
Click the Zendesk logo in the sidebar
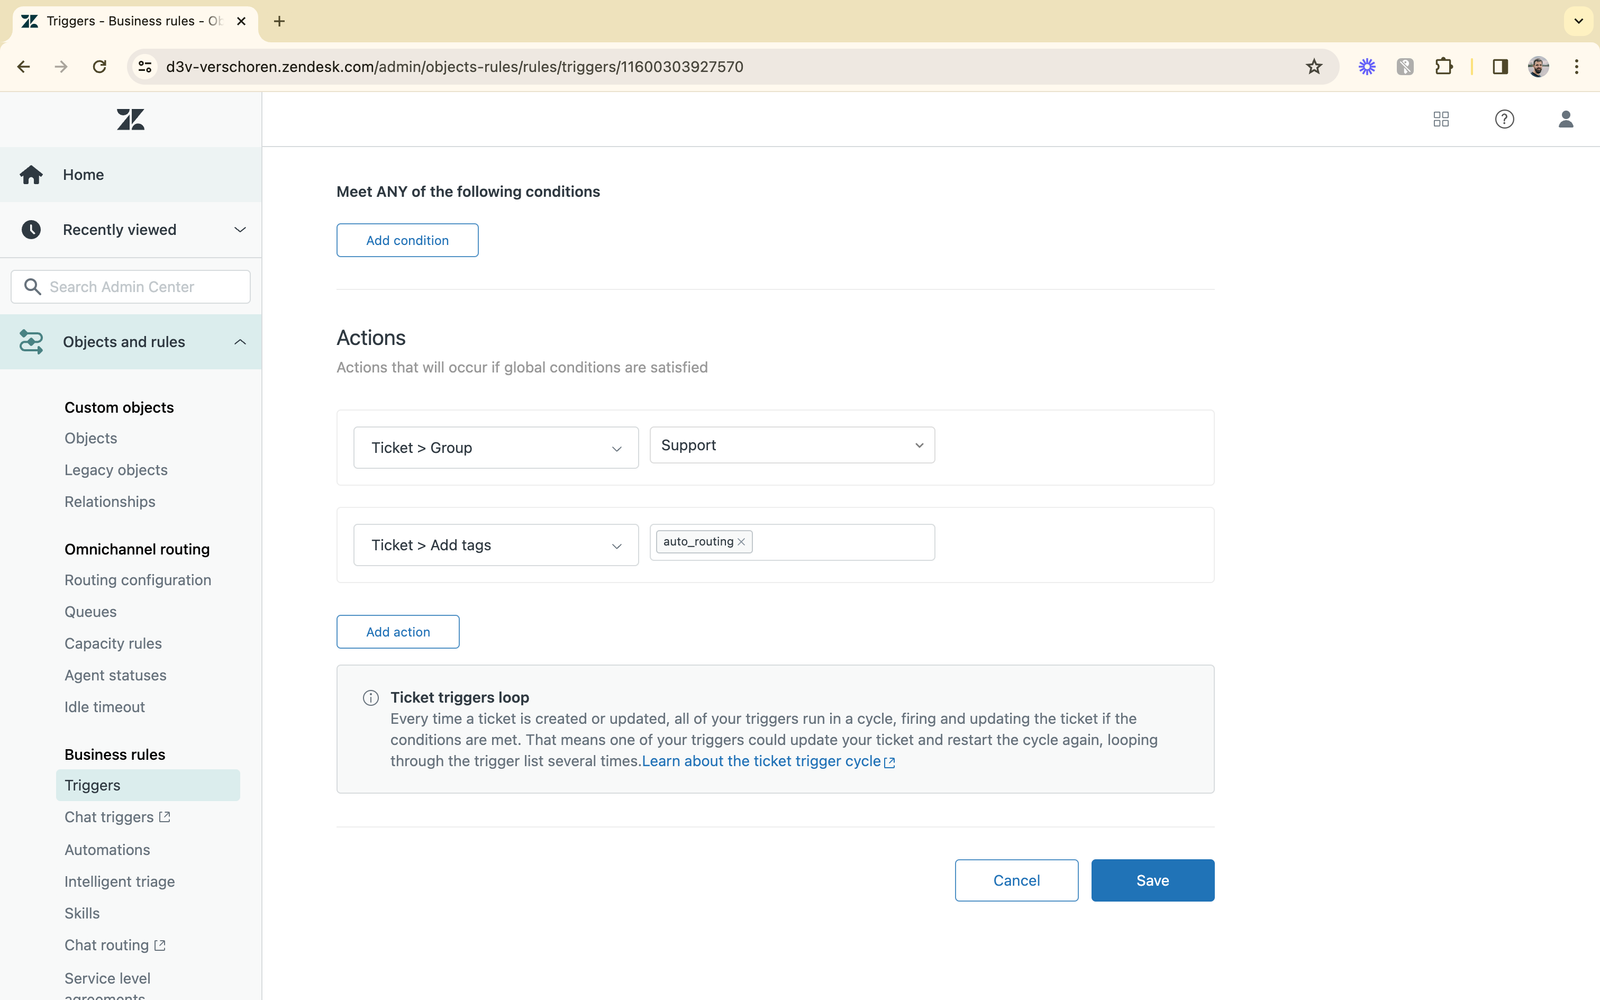pos(130,119)
